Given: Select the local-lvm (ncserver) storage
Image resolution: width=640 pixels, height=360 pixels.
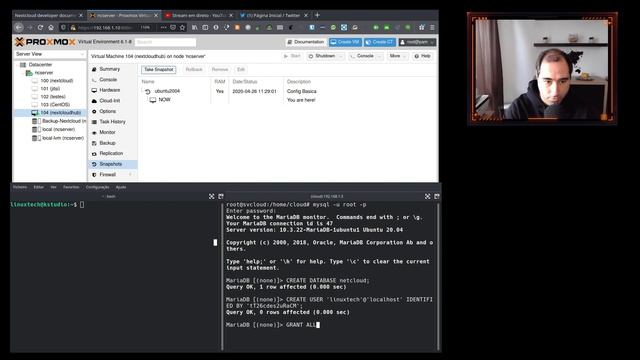Looking at the screenshot, I should point(63,138).
